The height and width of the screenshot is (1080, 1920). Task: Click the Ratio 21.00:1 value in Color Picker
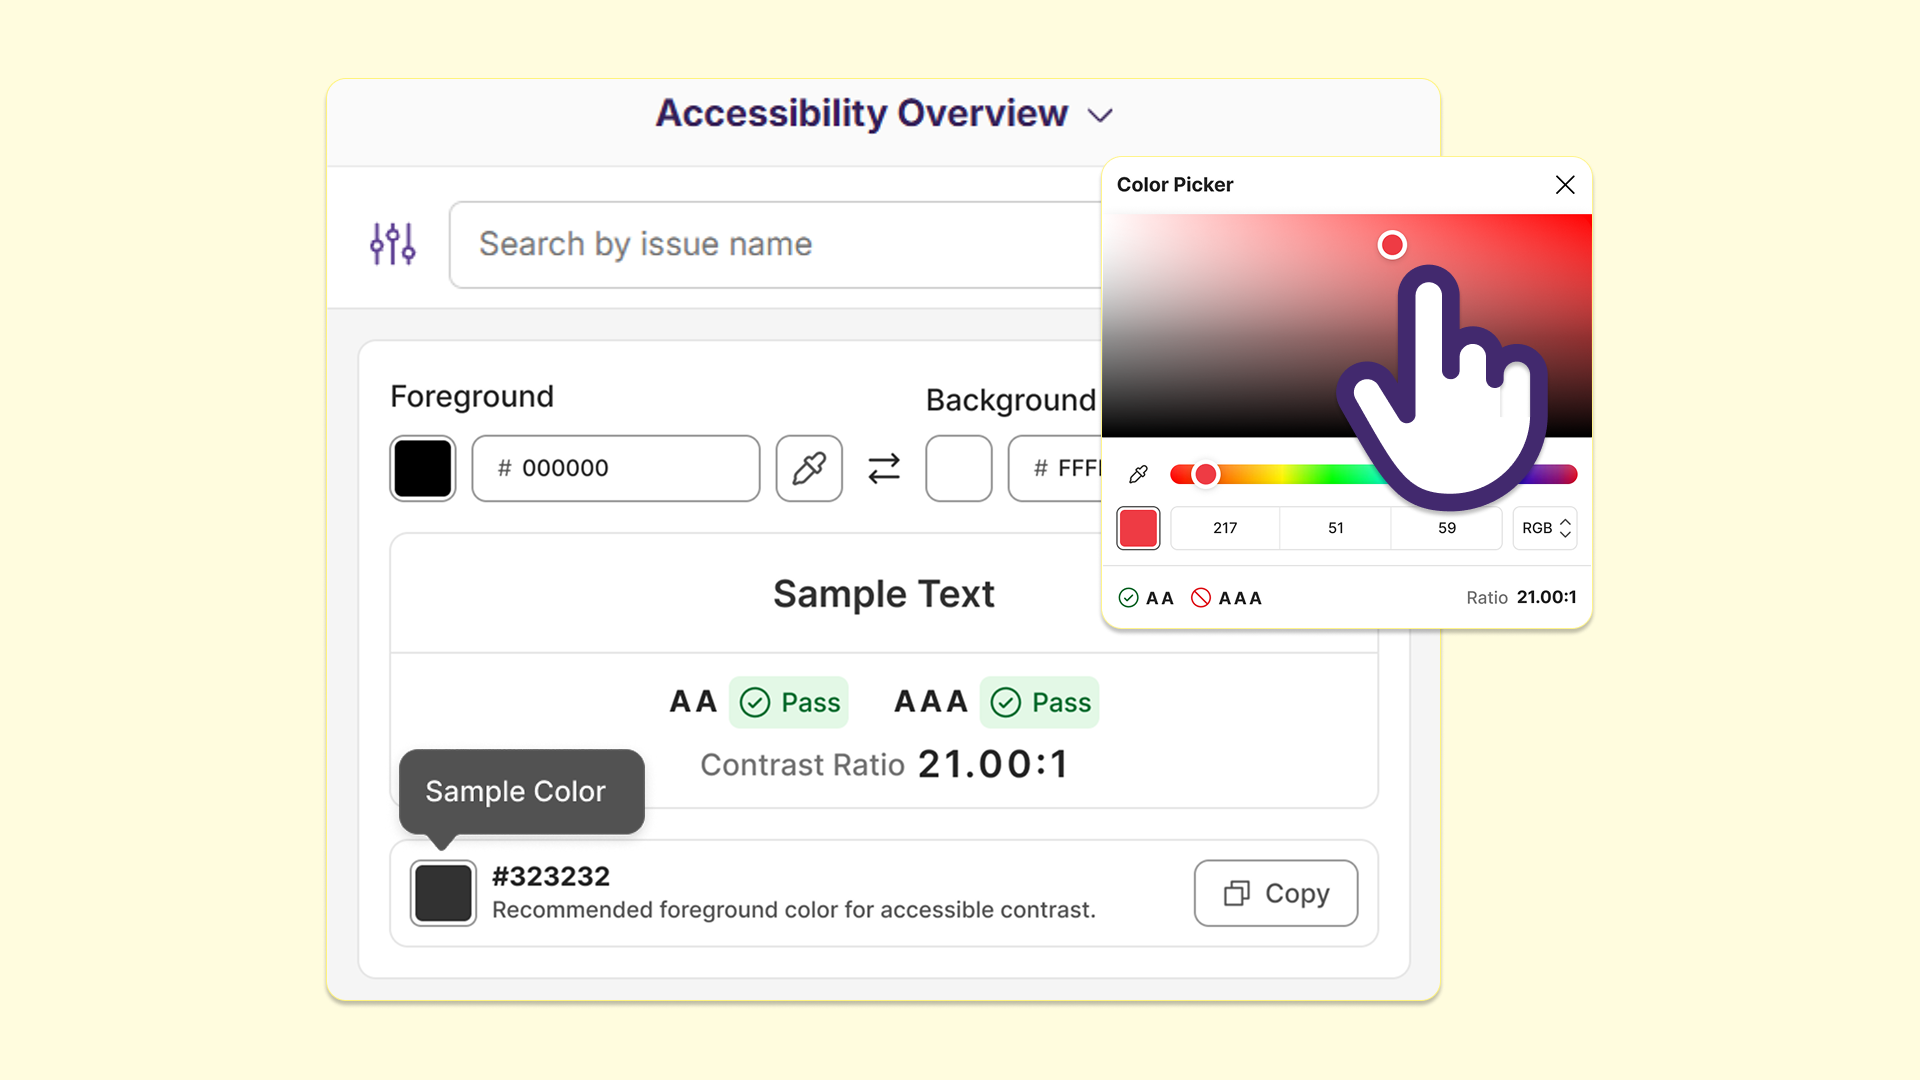(1521, 597)
